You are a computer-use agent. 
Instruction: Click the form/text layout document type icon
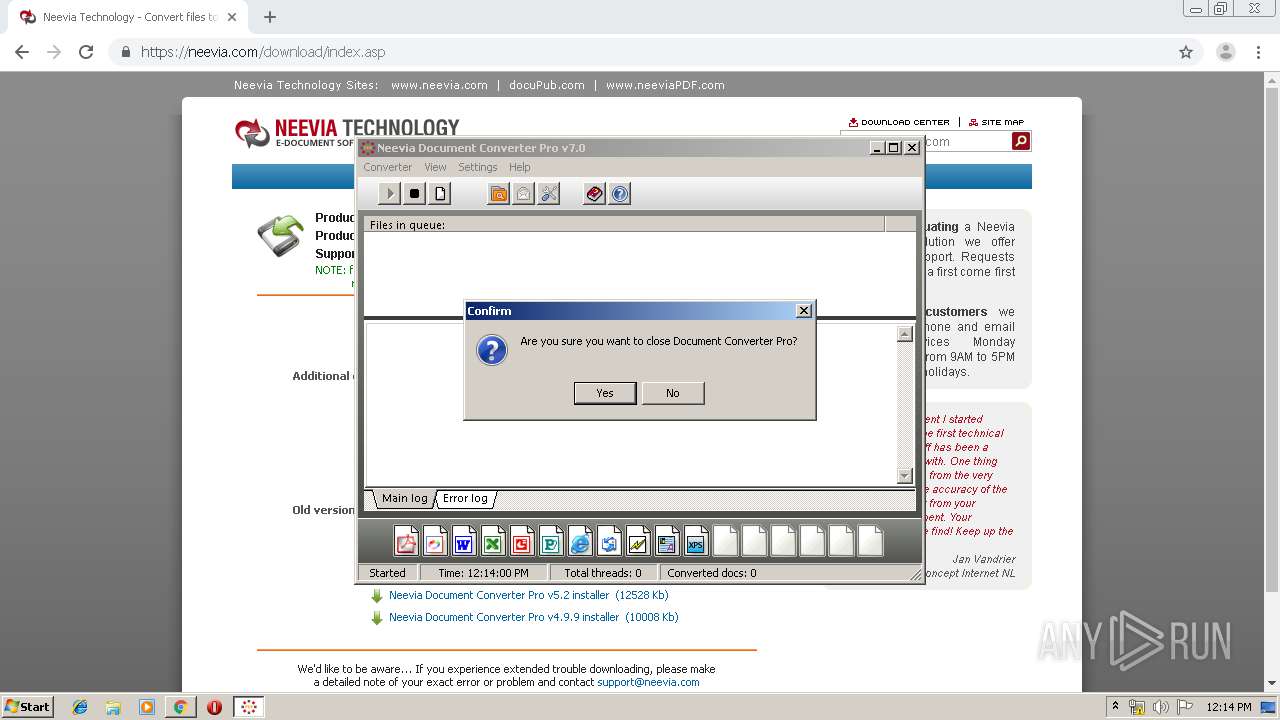pos(667,541)
